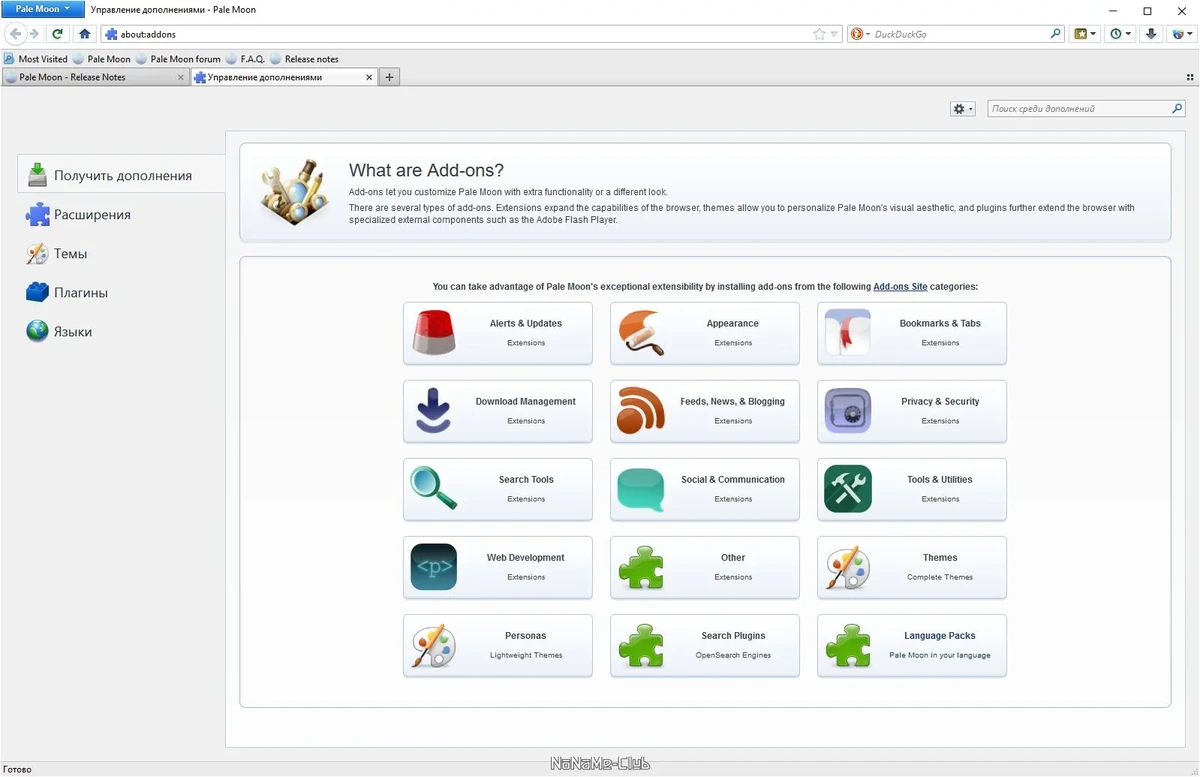Select the Search Tools magnifier tile

click(498, 489)
